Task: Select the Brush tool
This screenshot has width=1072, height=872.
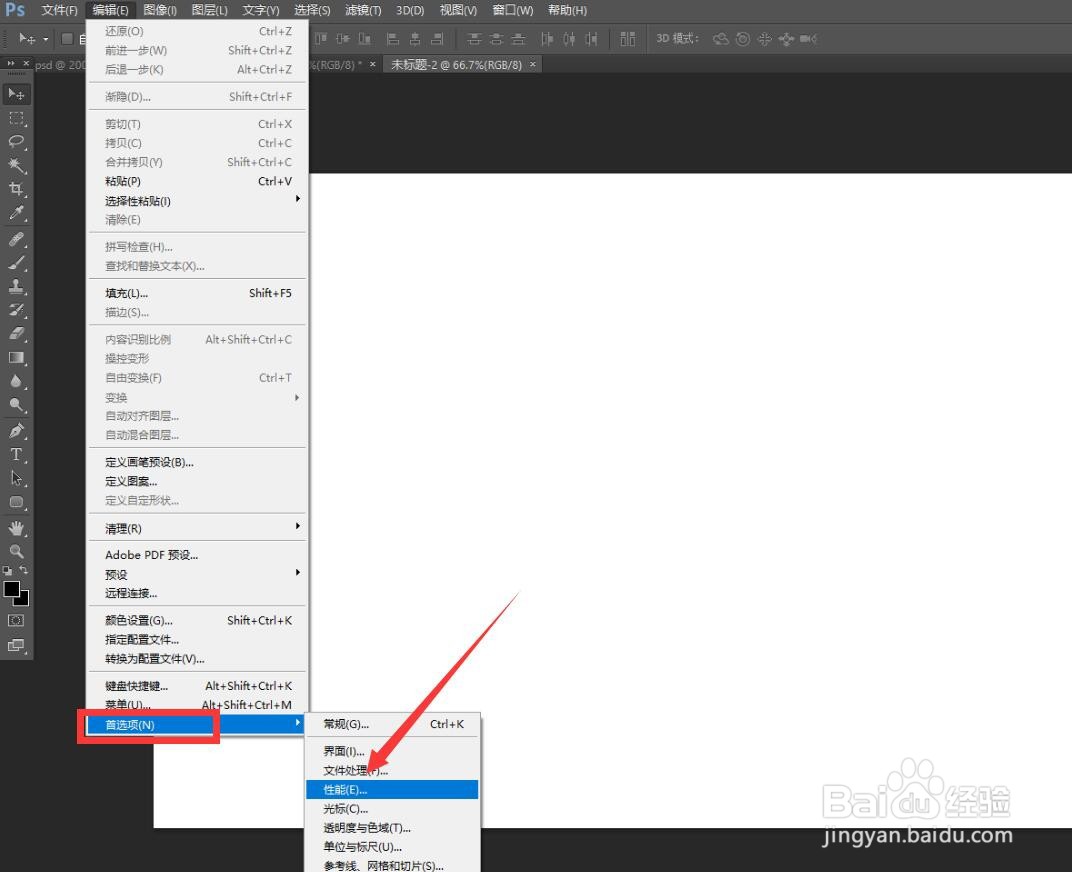Action: (16, 263)
